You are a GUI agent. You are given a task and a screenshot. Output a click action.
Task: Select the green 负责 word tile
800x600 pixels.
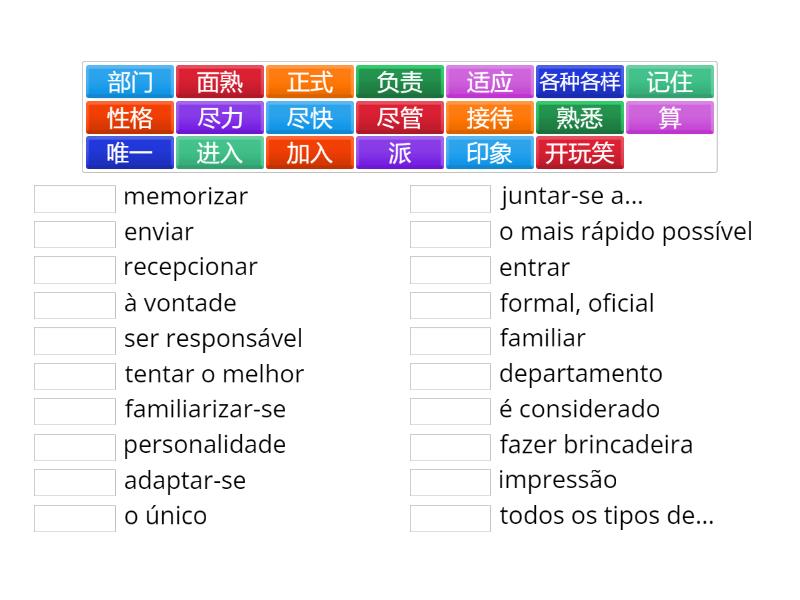(400, 82)
